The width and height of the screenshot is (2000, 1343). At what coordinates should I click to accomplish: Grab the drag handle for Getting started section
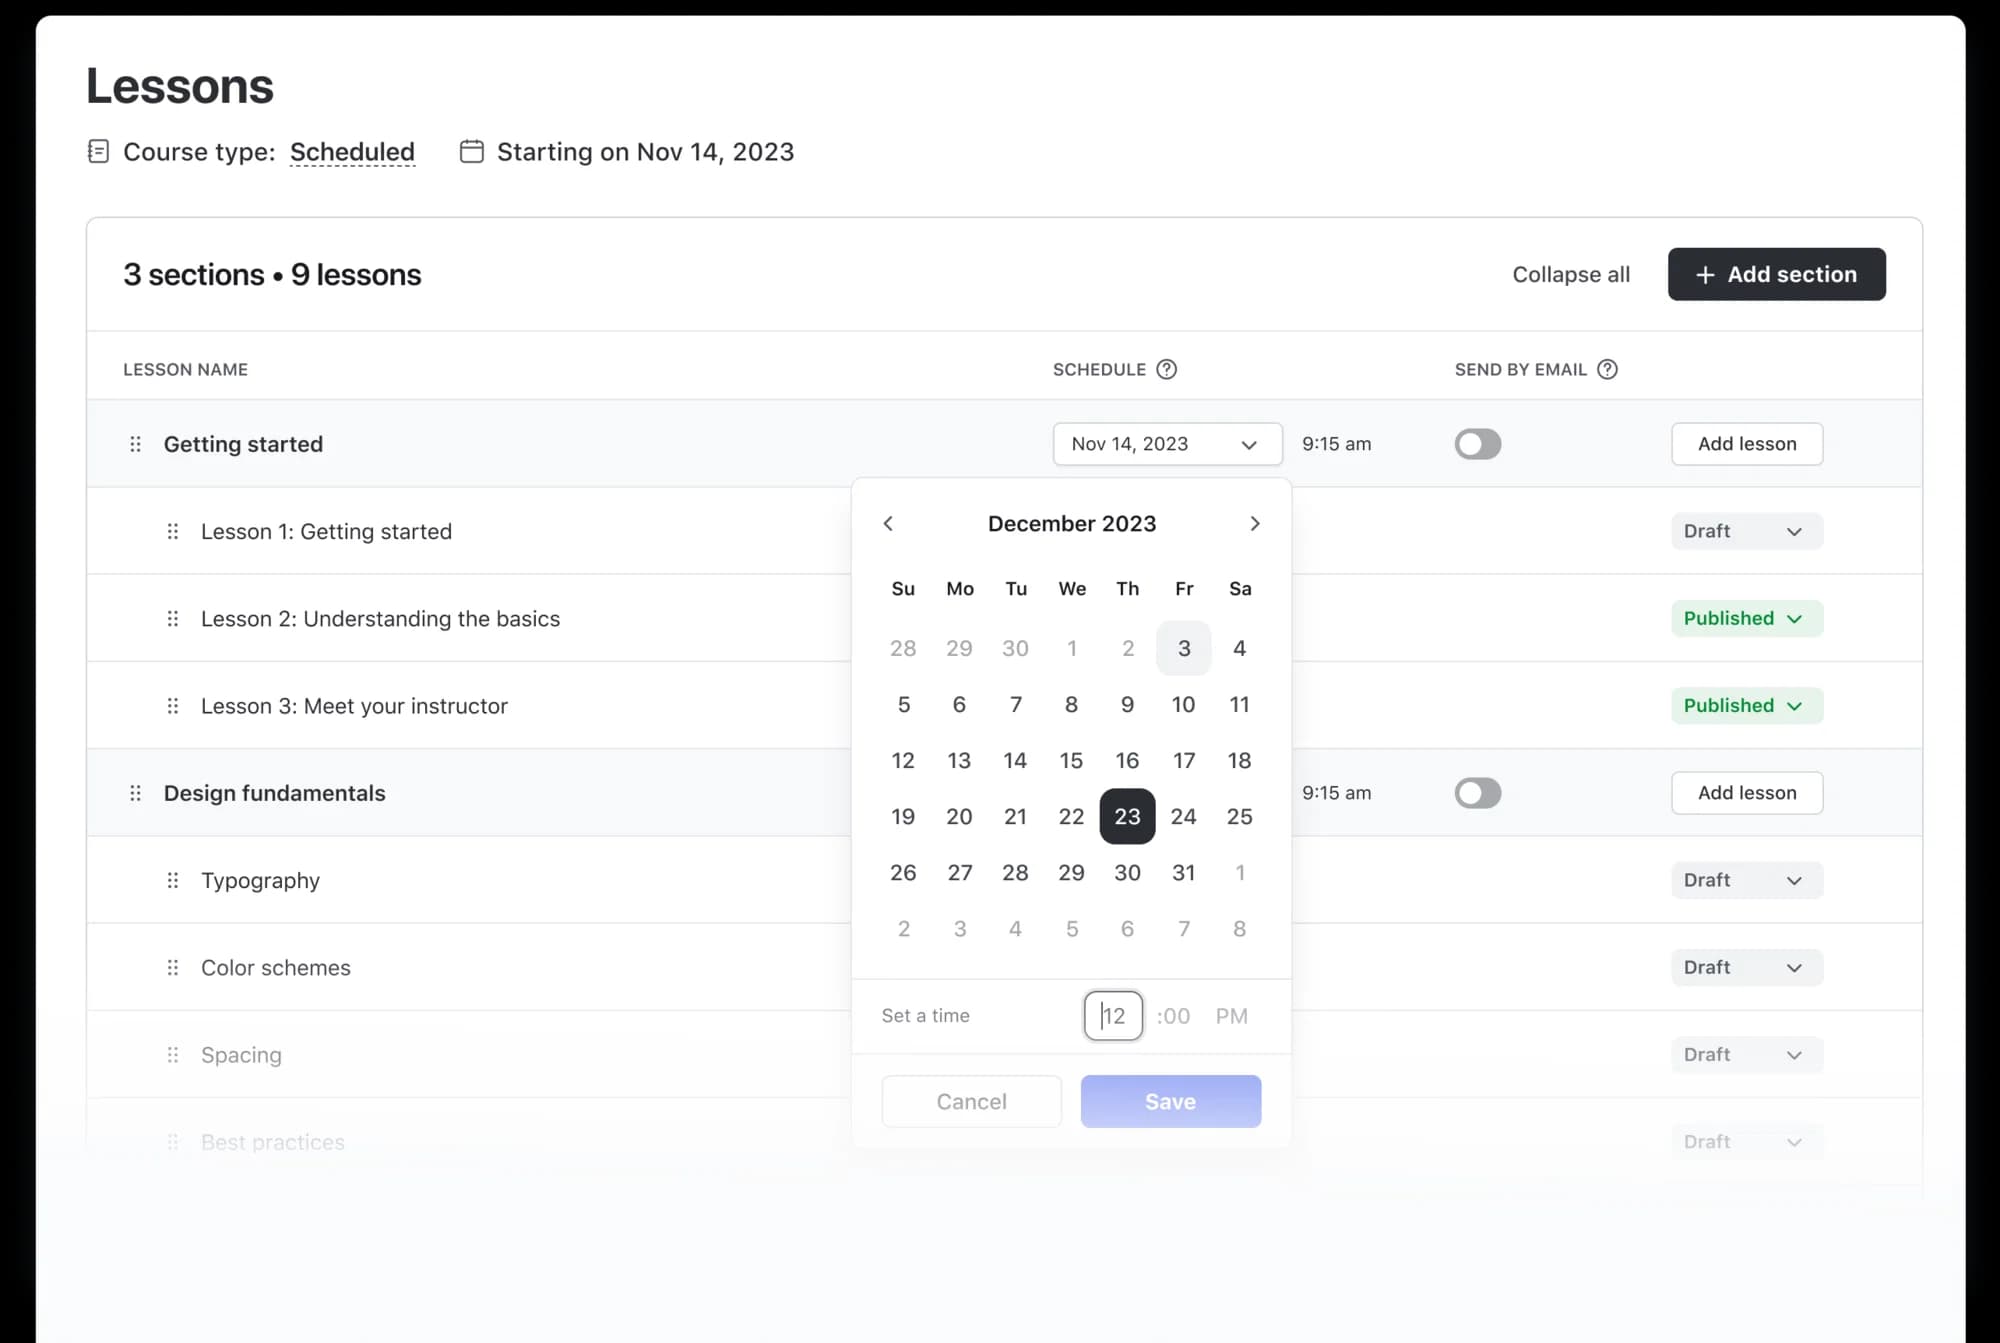pos(135,444)
